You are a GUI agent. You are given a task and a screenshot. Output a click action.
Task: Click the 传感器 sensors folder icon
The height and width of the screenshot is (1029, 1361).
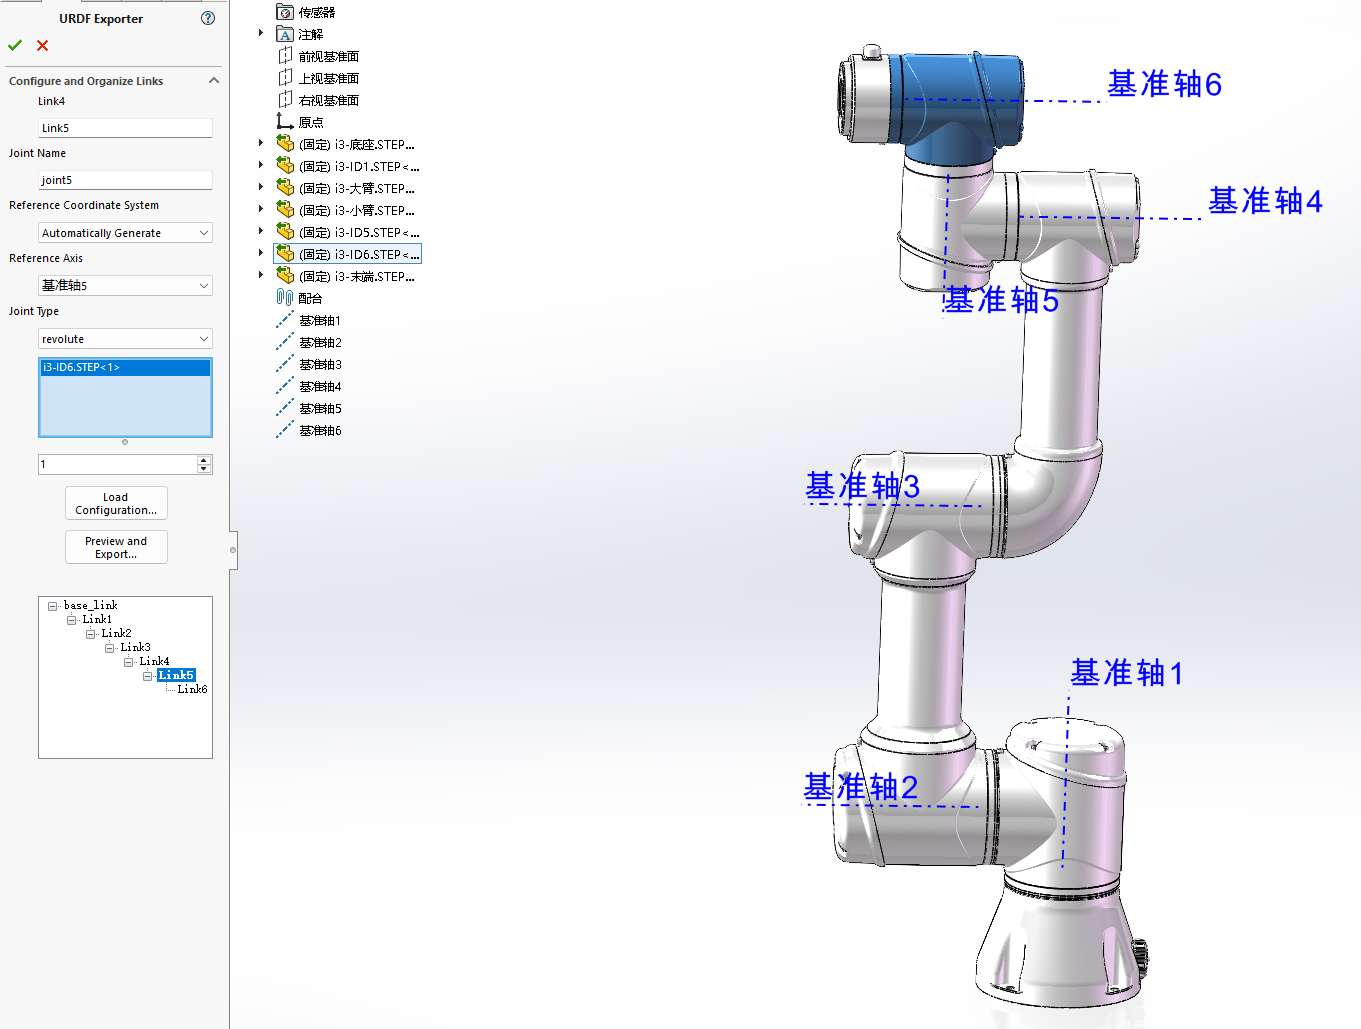285,12
